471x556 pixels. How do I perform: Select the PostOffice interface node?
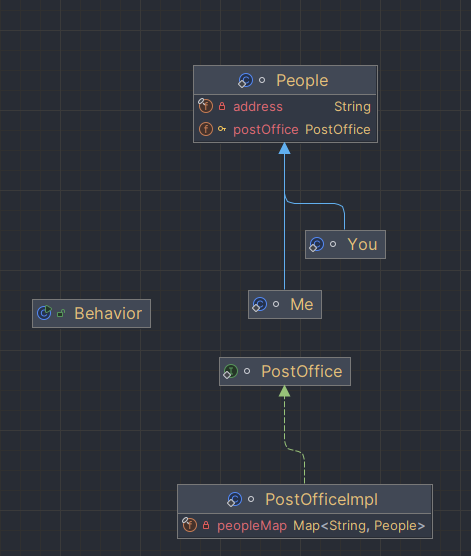click(285, 371)
